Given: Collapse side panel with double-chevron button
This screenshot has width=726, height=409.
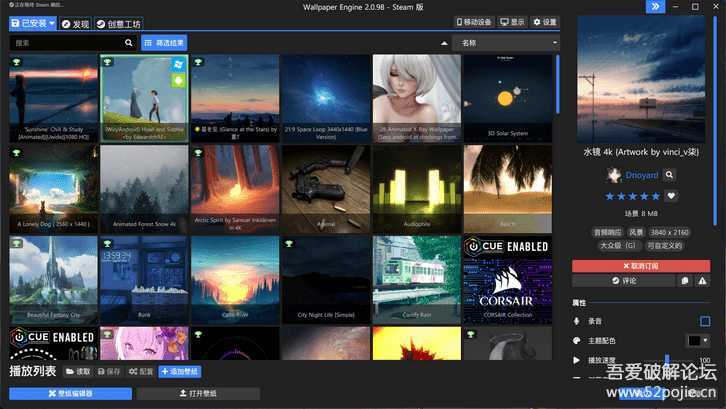Looking at the screenshot, I should 654,7.
